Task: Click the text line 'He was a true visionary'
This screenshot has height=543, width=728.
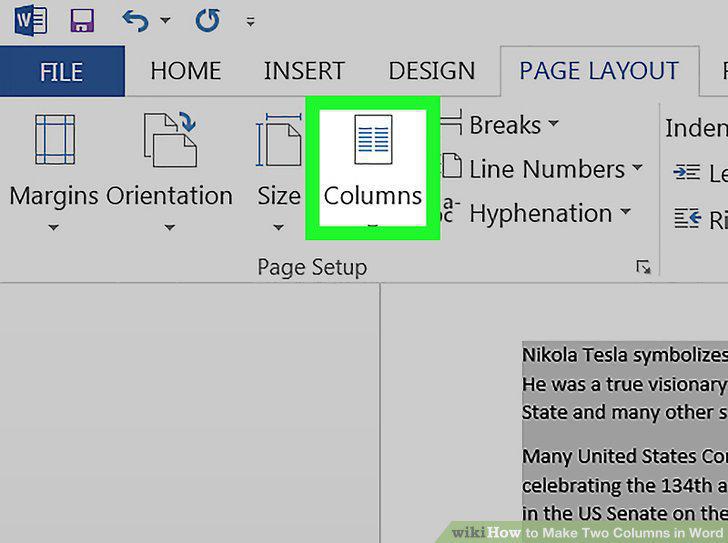Action: [x=625, y=384]
